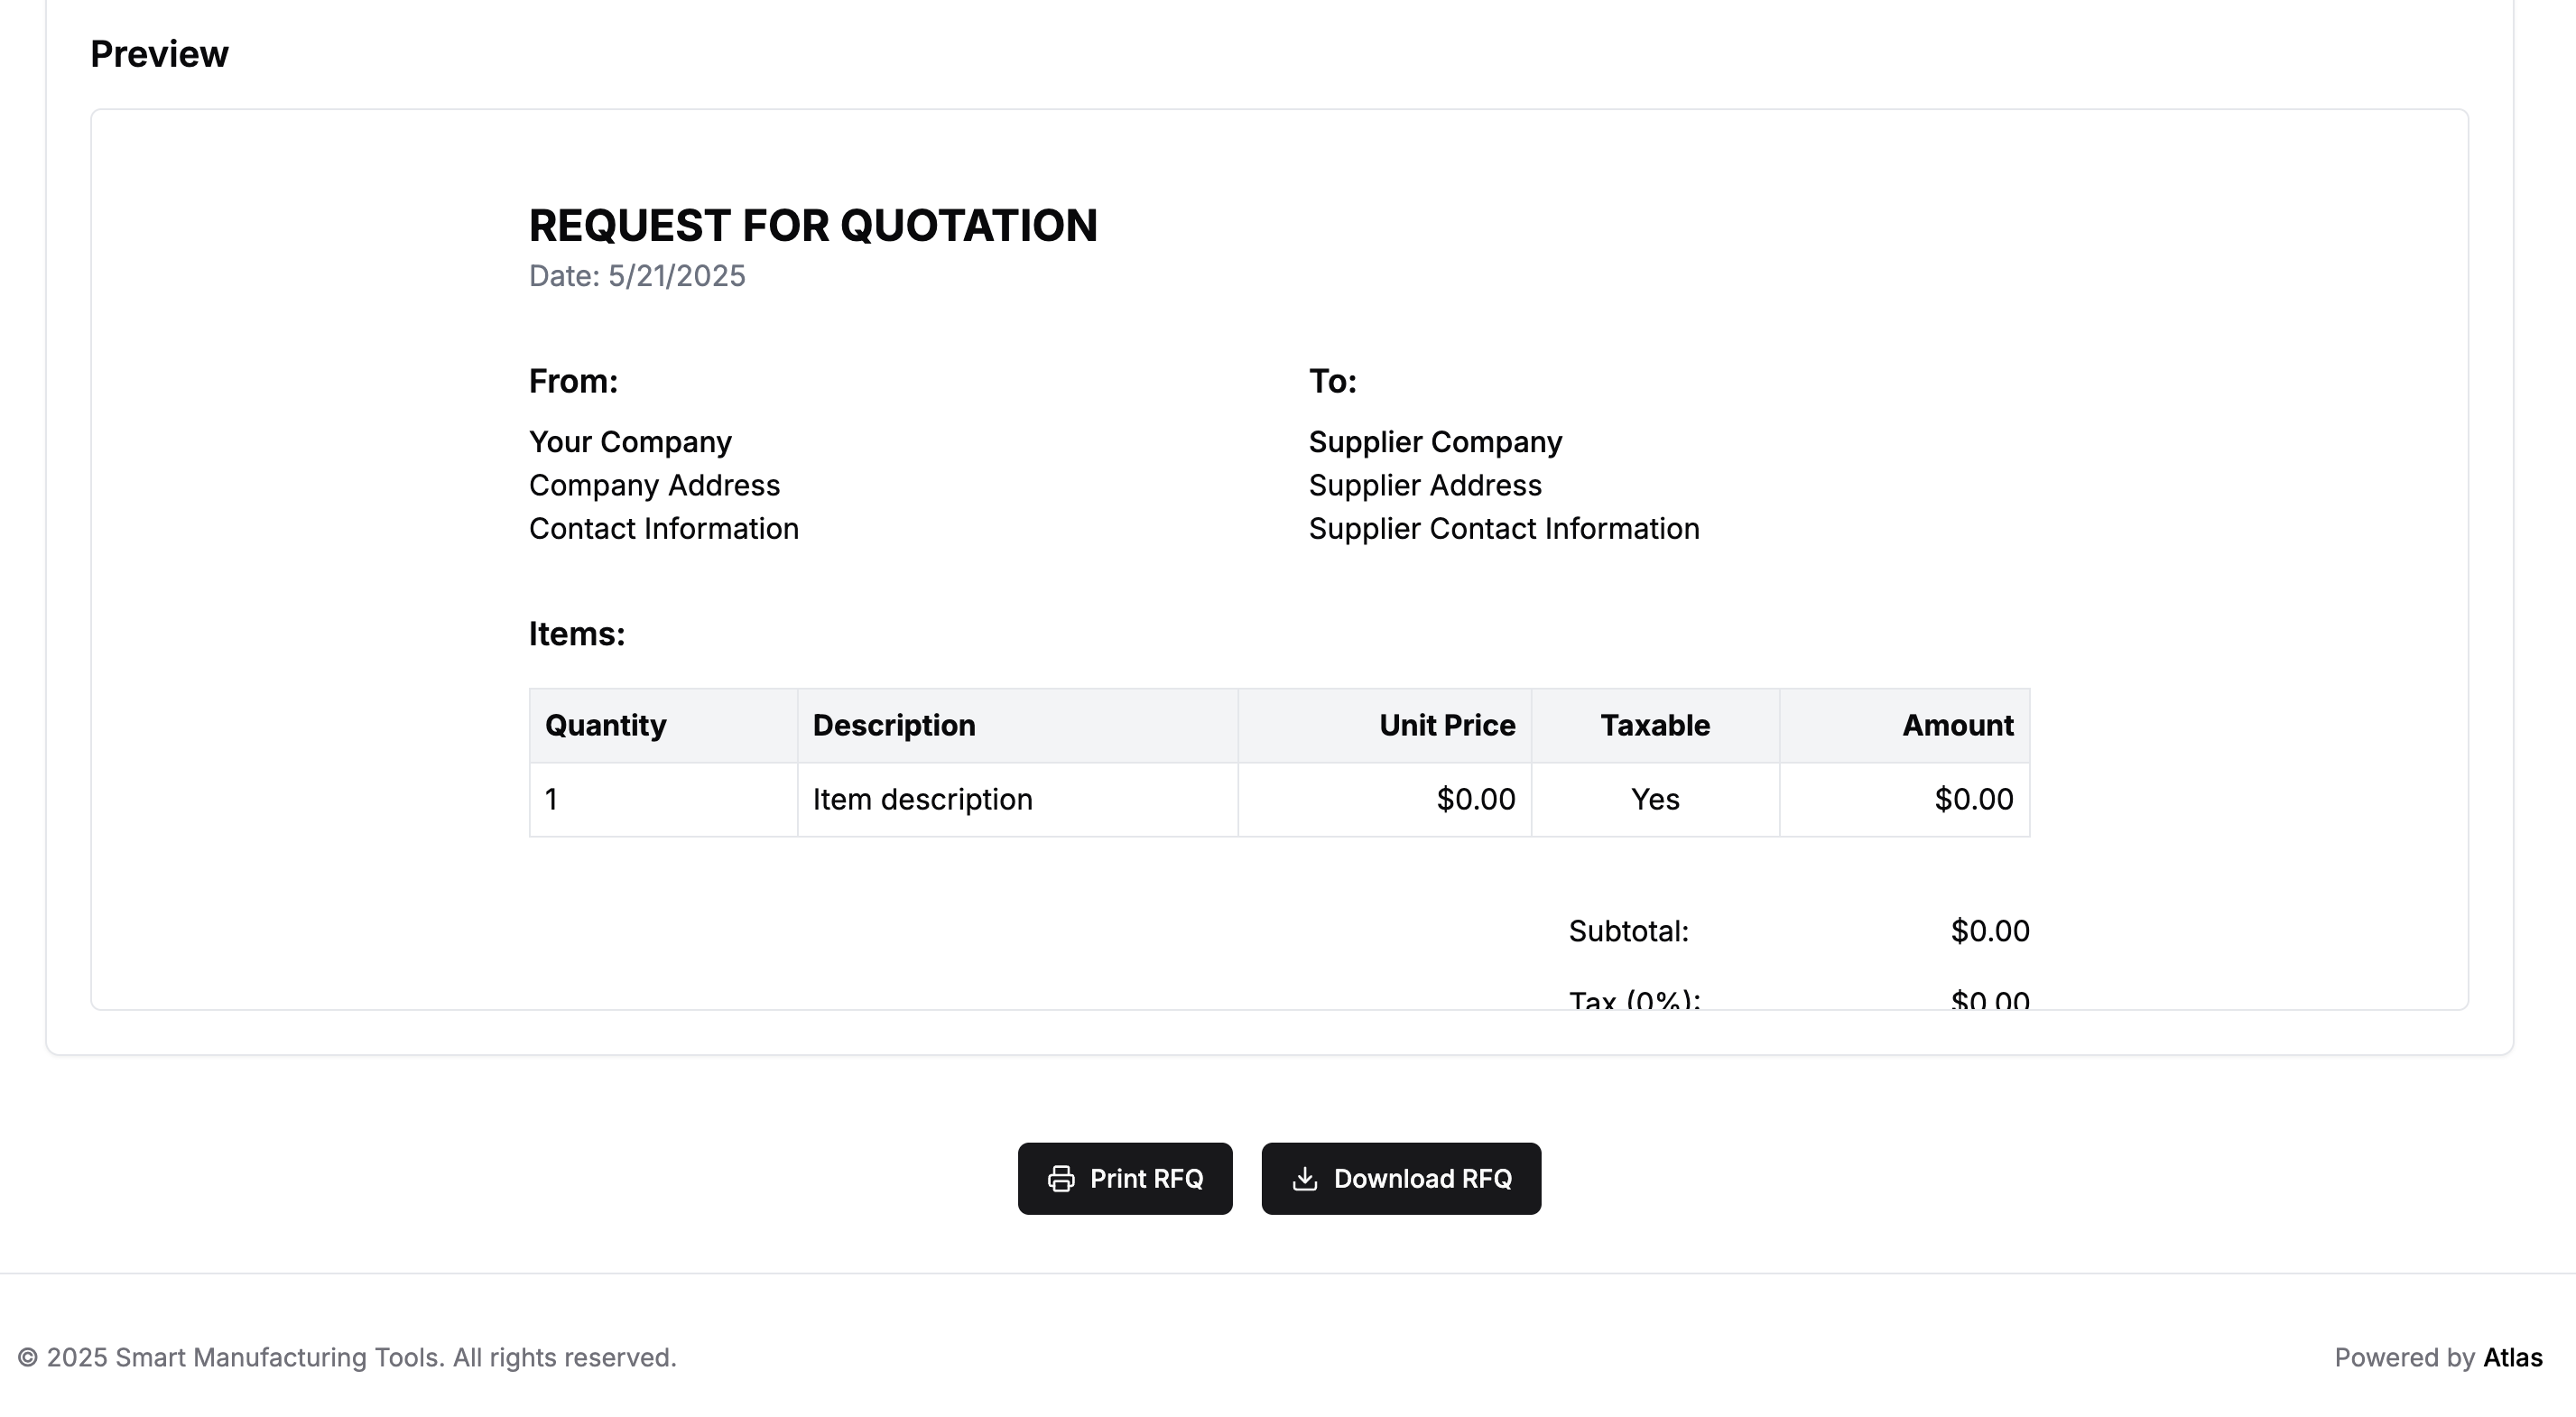Click the Preview heading
Screen dimensions: 2576x1417
(159, 54)
